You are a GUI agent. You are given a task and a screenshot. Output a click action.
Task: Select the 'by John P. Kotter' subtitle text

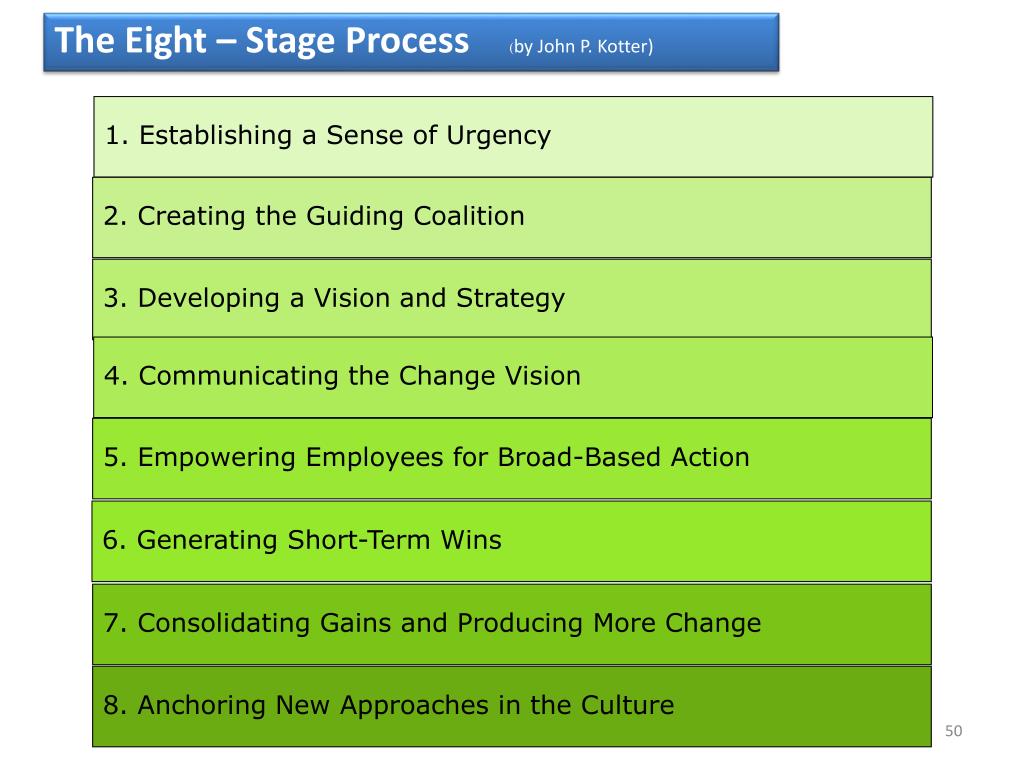(x=581, y=46)
